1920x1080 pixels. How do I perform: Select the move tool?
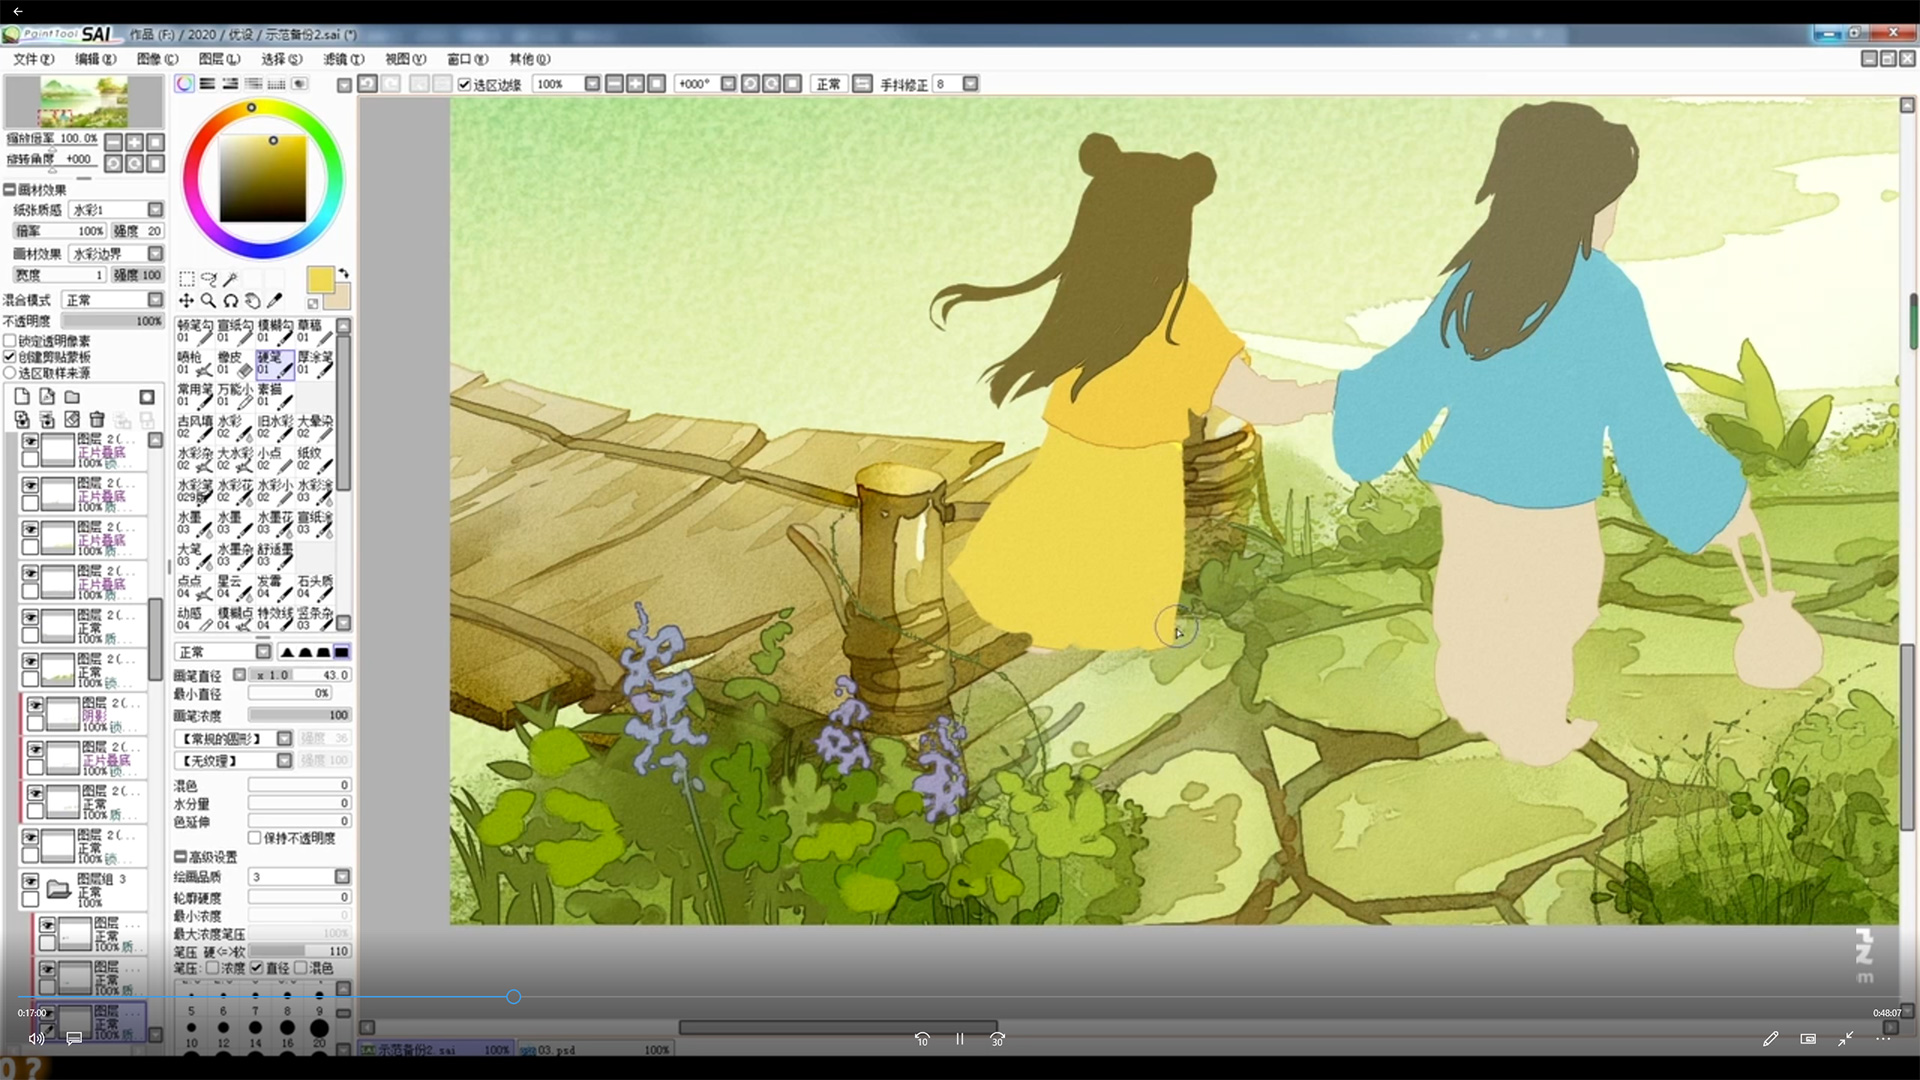point(187,300)
